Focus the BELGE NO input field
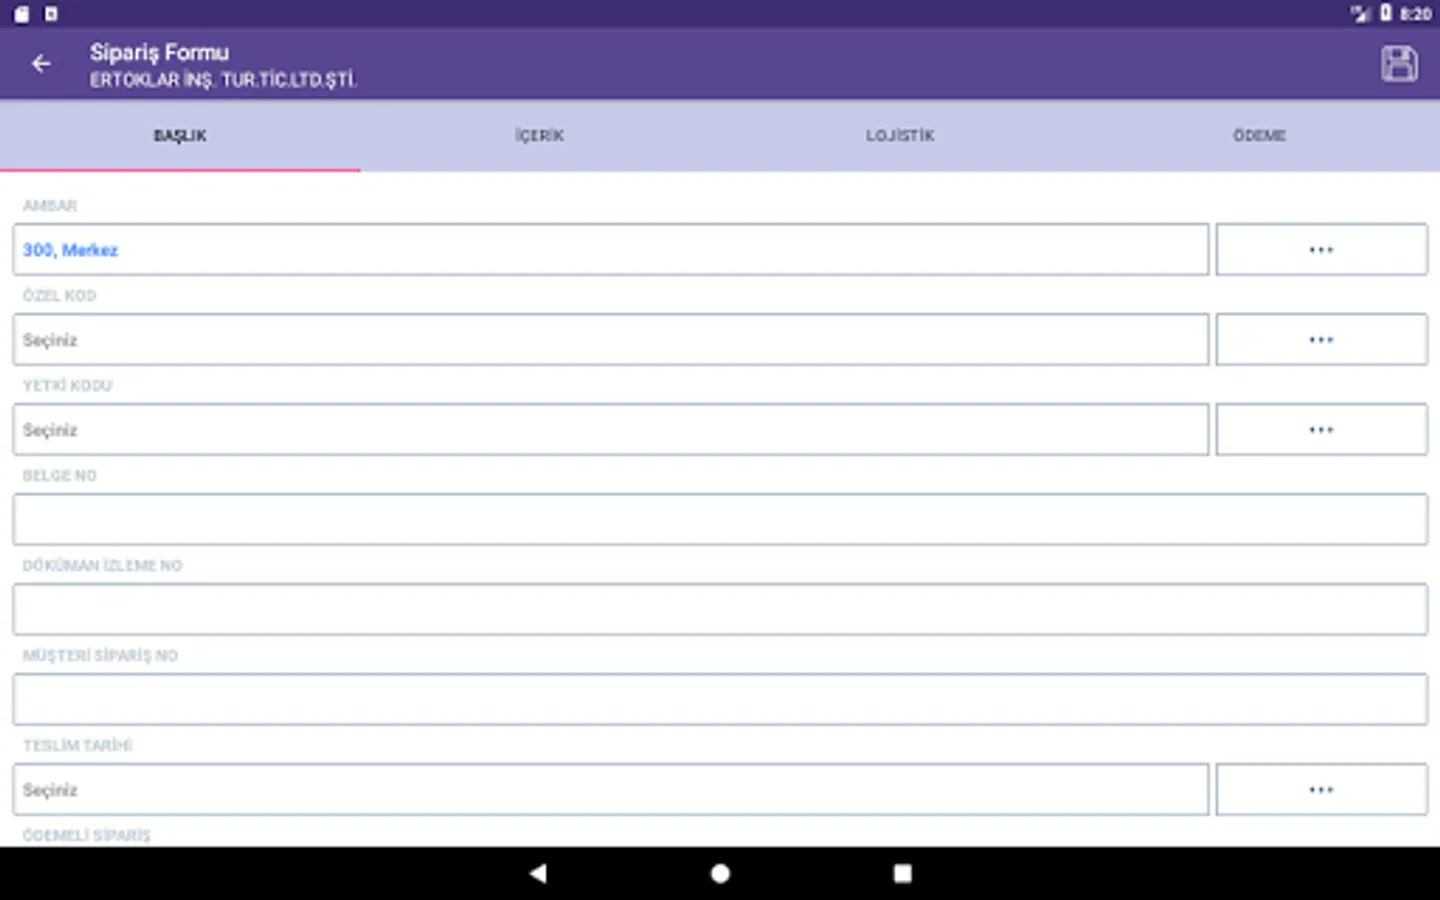The width and height of the screenshot is (1440, 900). (720, 520)
